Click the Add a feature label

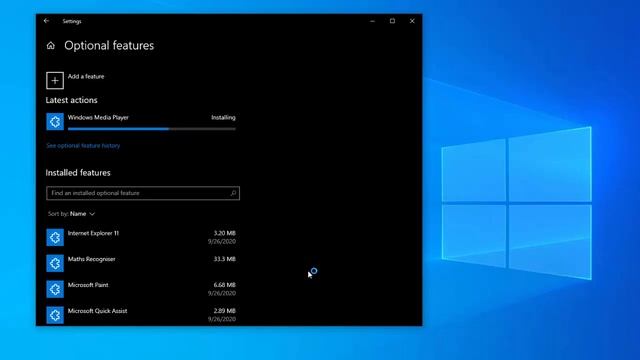(x=86, y=76)
